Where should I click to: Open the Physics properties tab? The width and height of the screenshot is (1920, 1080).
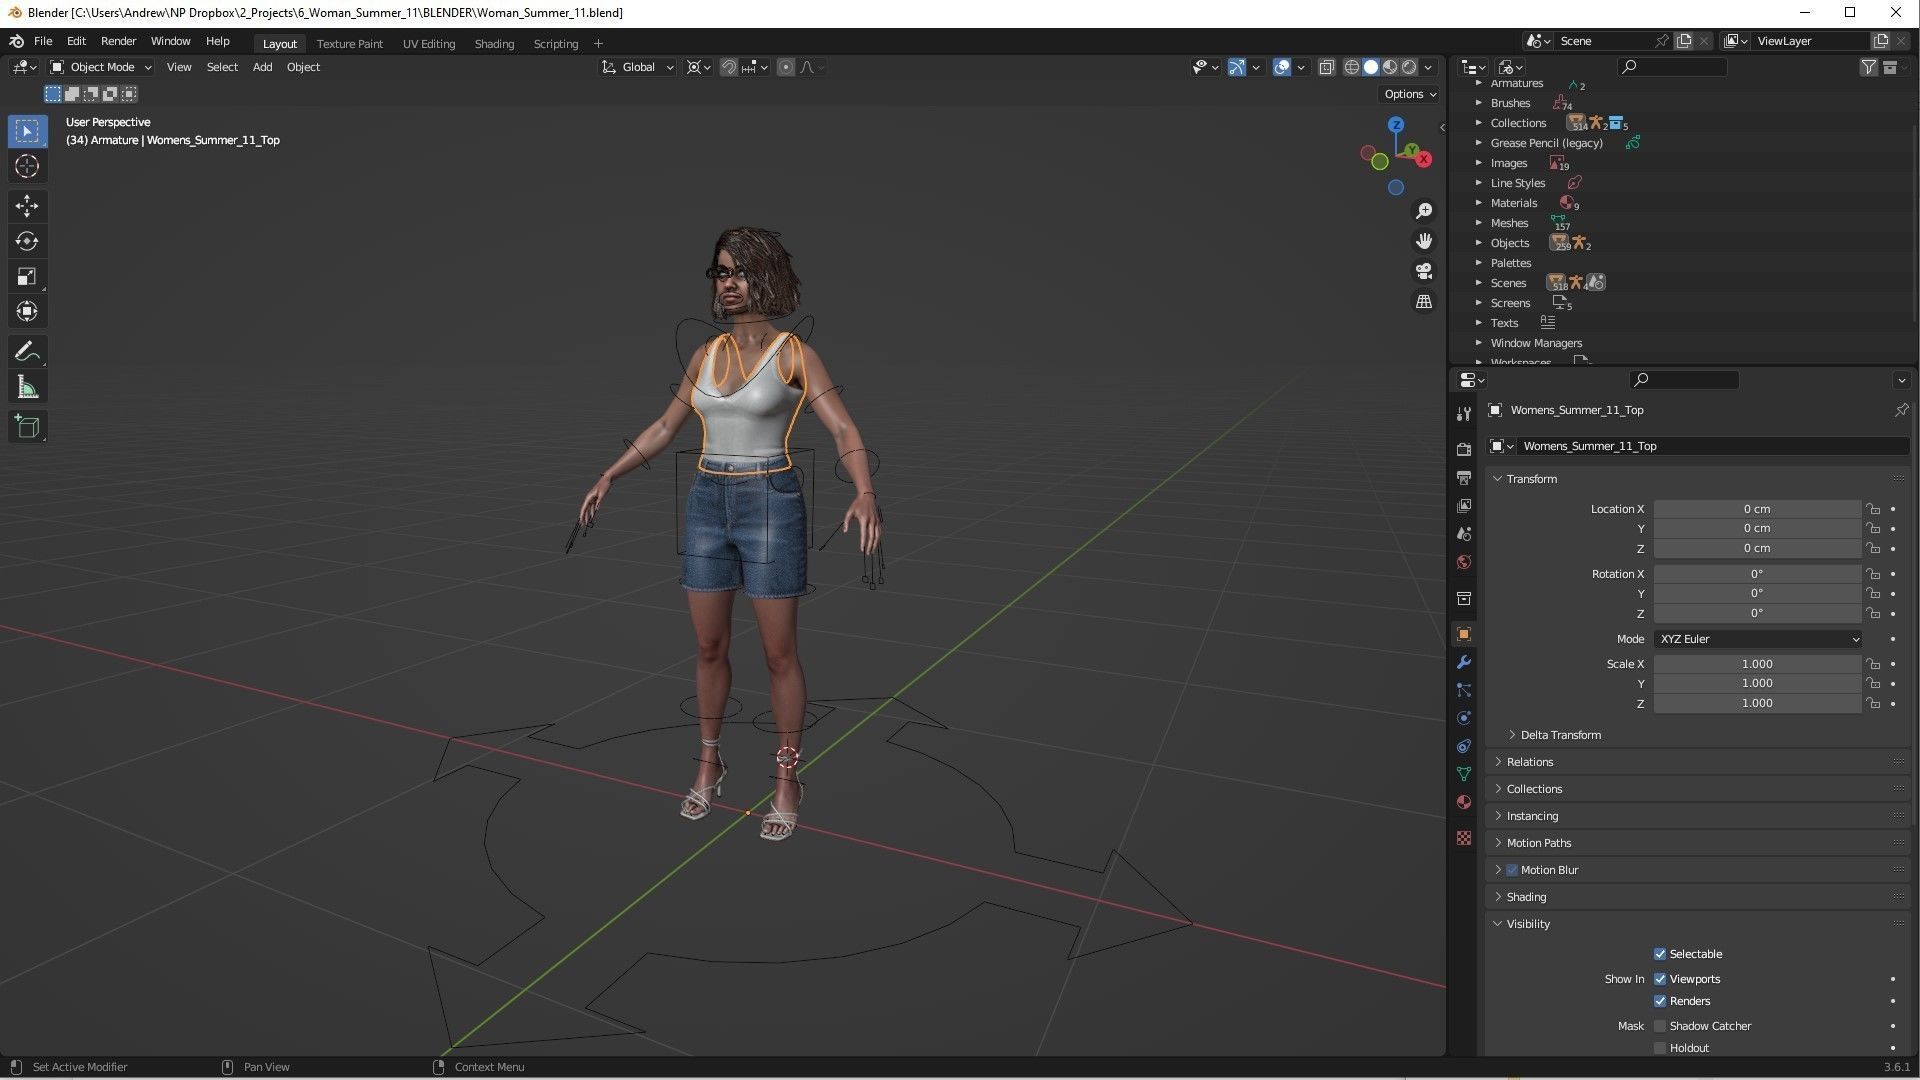point(1464,718)
